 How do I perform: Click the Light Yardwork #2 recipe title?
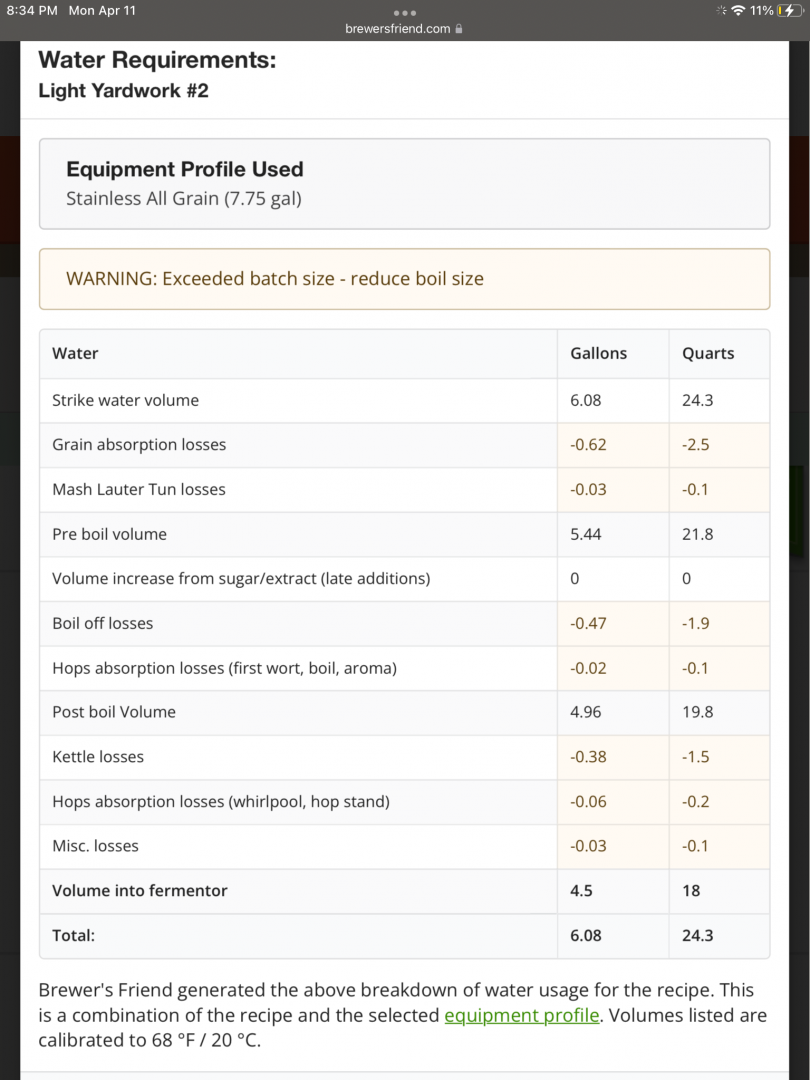click(x=123, y=91)
